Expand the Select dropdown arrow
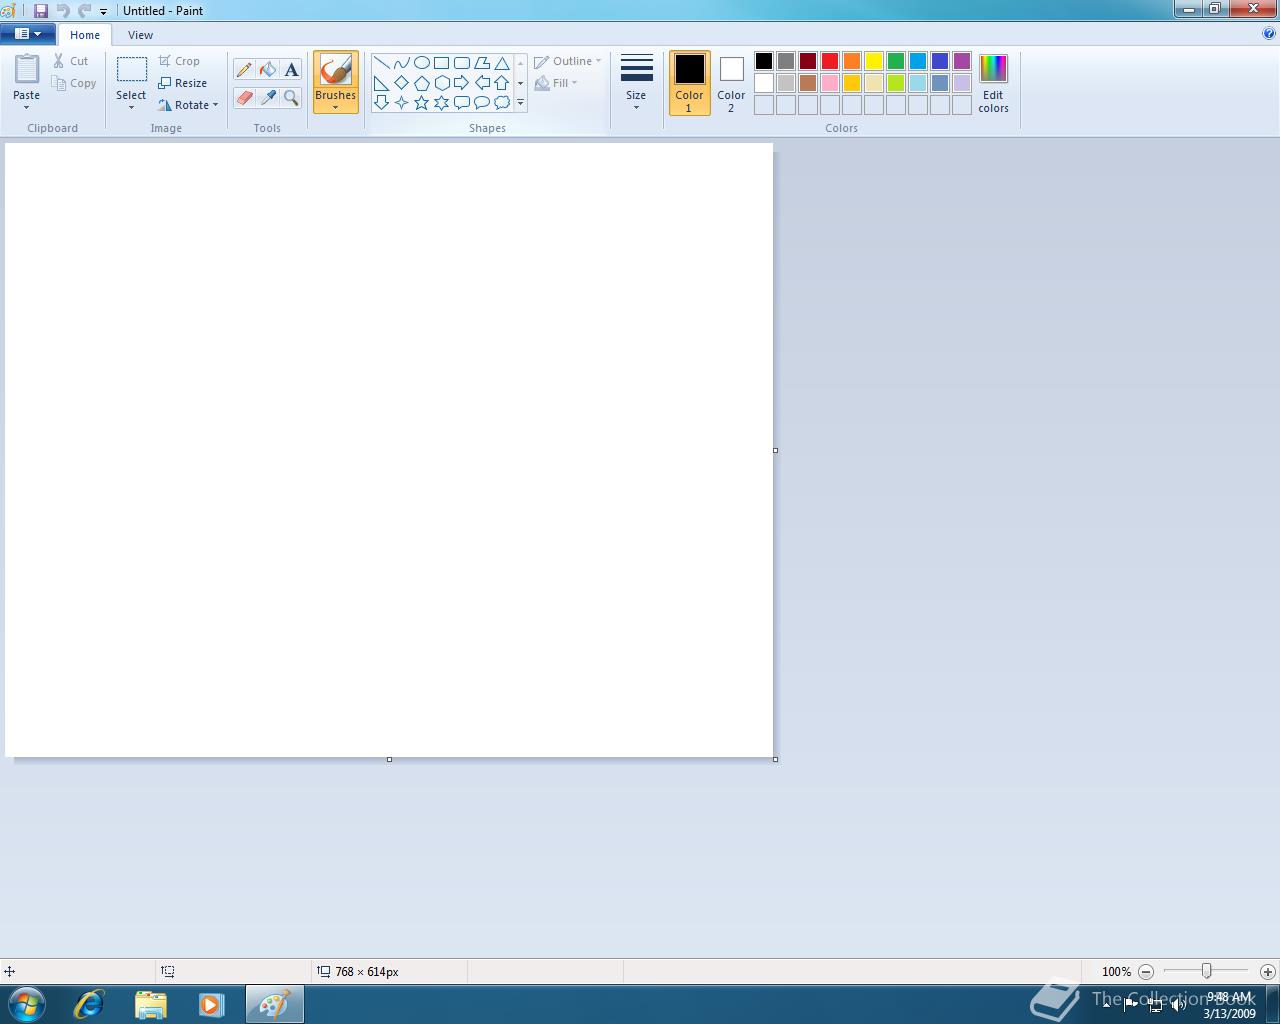This screenshot has width=1280, height=1024. [131, 107]
